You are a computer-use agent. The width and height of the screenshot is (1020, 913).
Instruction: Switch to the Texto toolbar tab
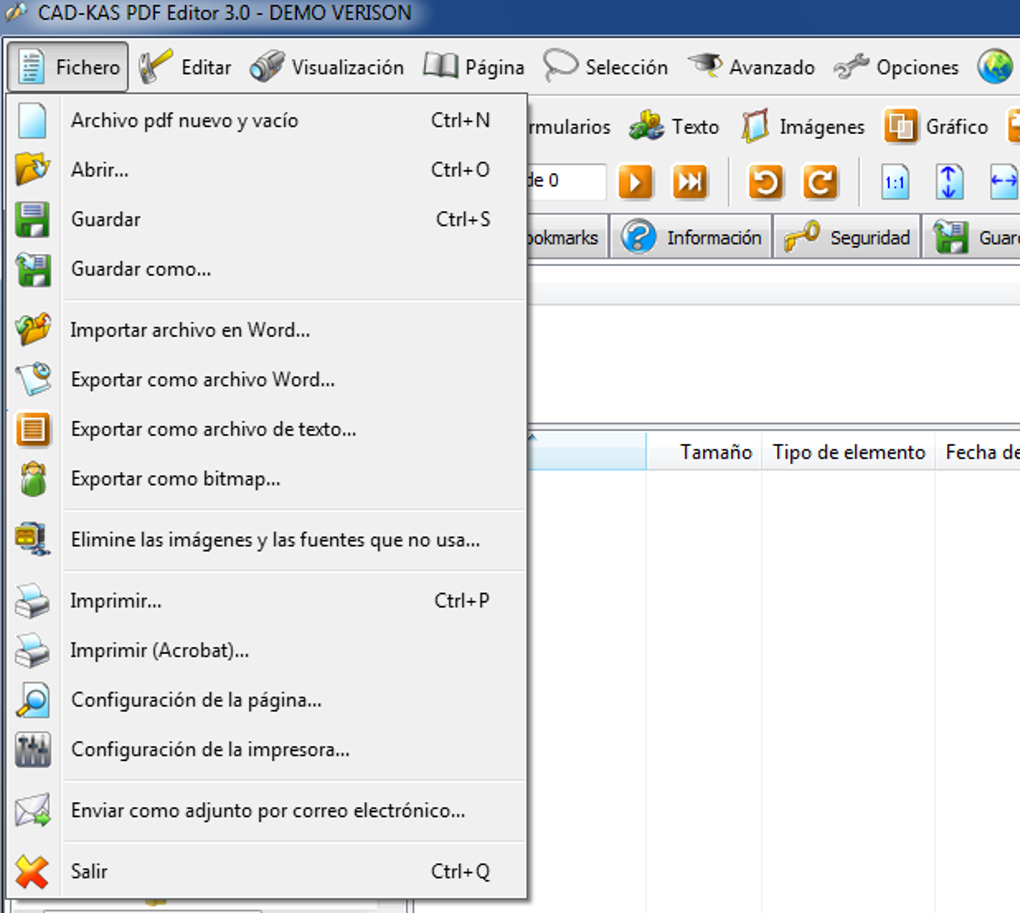[674, 126]
